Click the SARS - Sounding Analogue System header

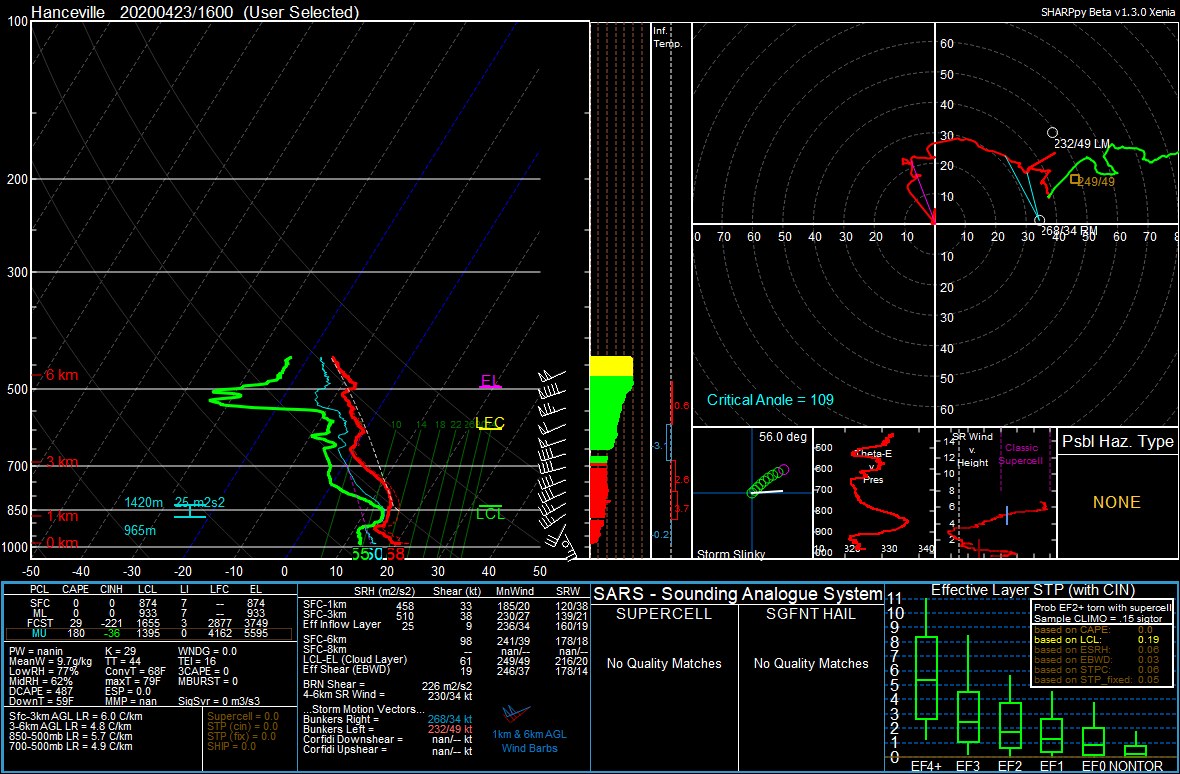(x=738, y=593)
